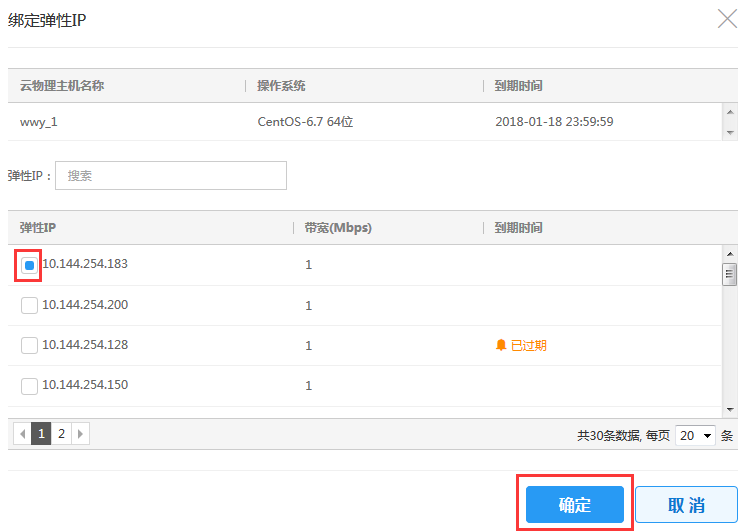Click the host table scroll-down arrow

click(730, 132)
